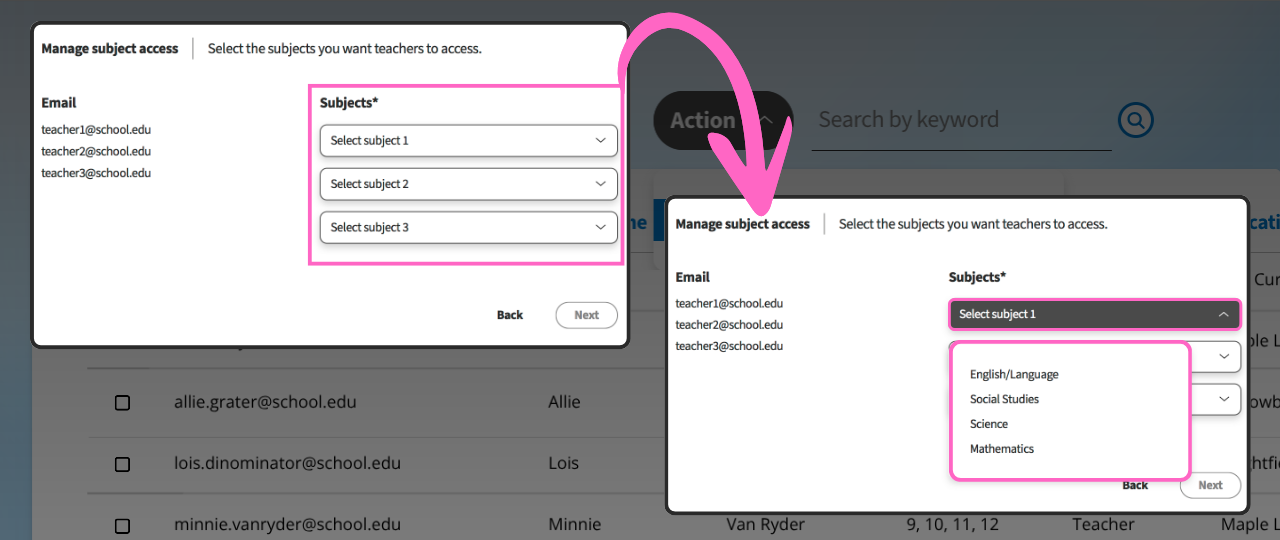Choose Social Studies from the subject list

coord(1004,399)
